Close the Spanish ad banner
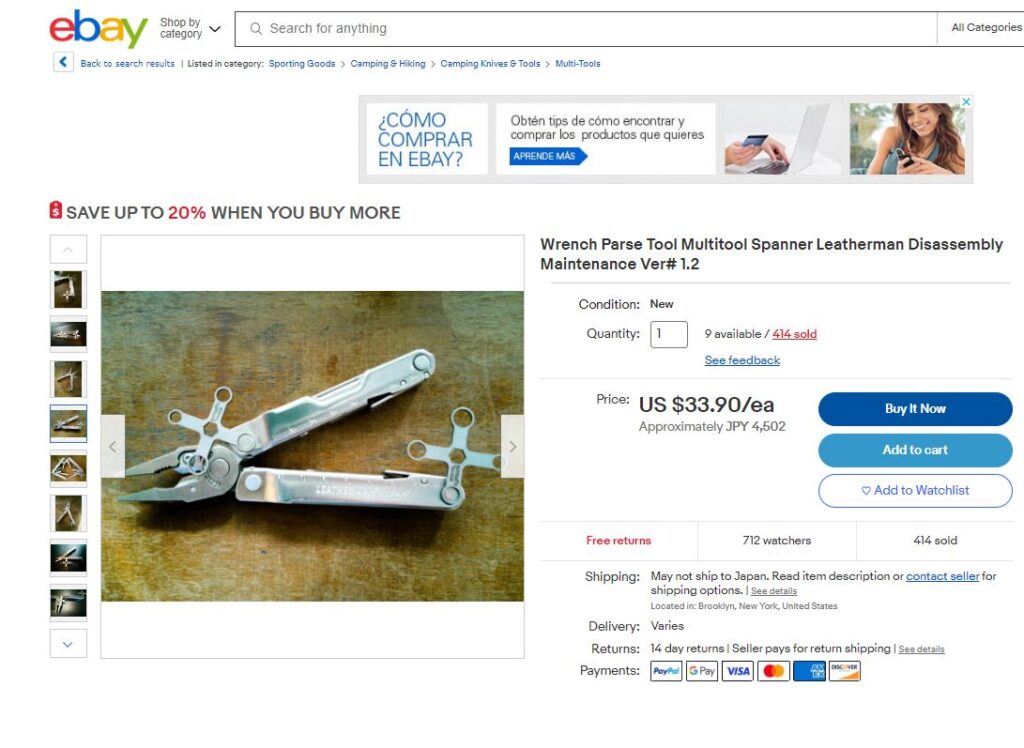The image size is (1024, 748). pyautogui.click(x=966, y=102)
